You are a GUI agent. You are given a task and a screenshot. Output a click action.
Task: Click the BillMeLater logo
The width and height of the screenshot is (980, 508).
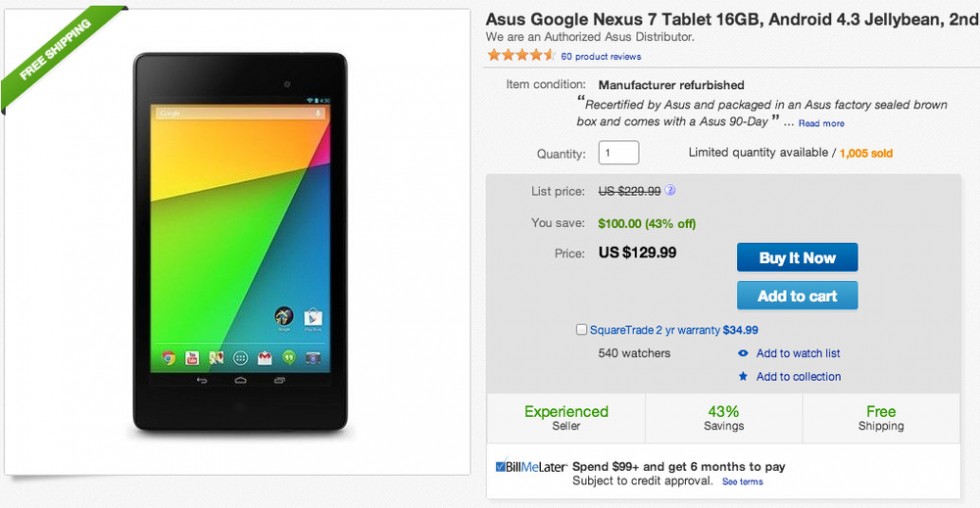pyautogui.click(x=531, y=467)
